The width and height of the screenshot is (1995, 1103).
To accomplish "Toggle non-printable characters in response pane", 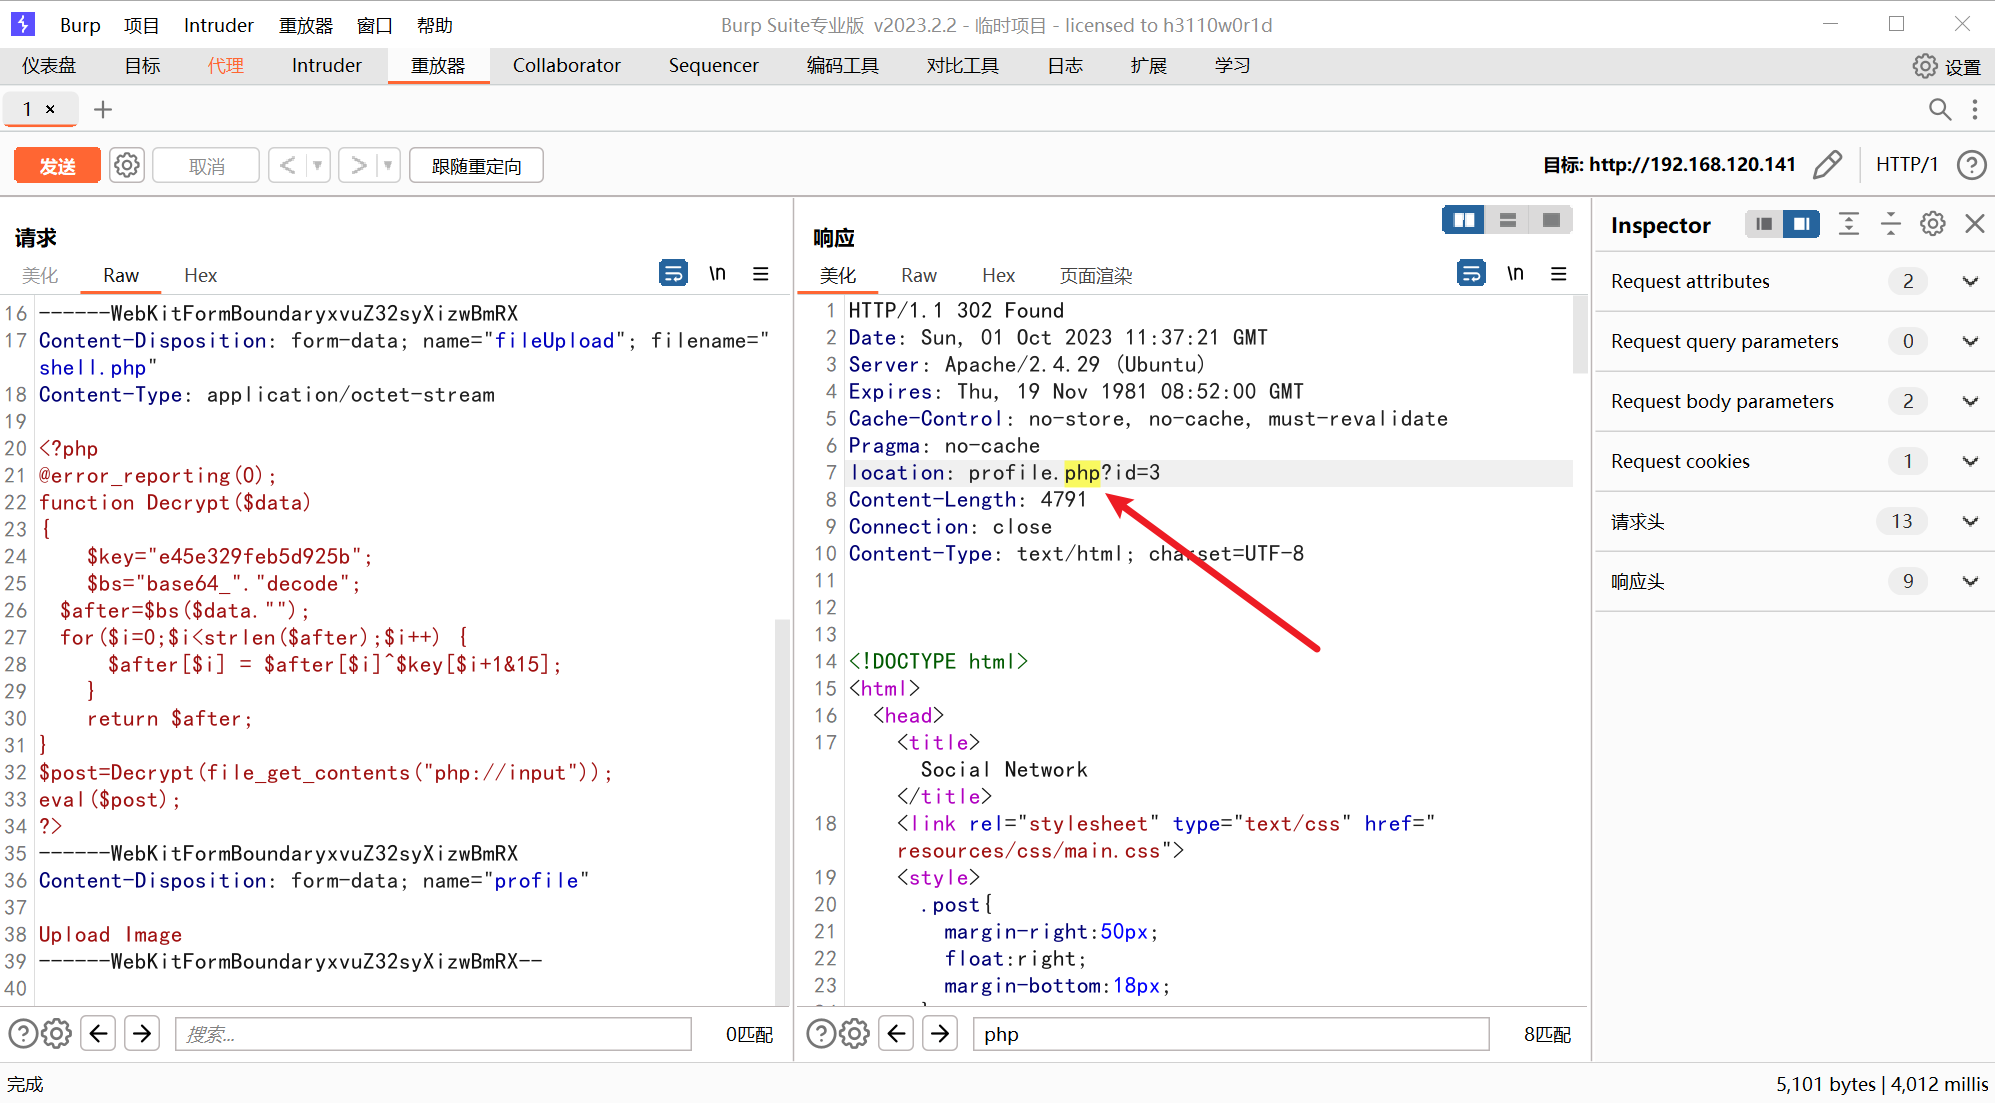I will coord(1515,273).
